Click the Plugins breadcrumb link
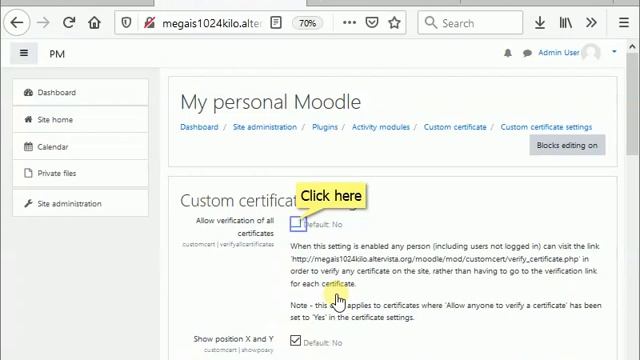 [x=325, y=127]
